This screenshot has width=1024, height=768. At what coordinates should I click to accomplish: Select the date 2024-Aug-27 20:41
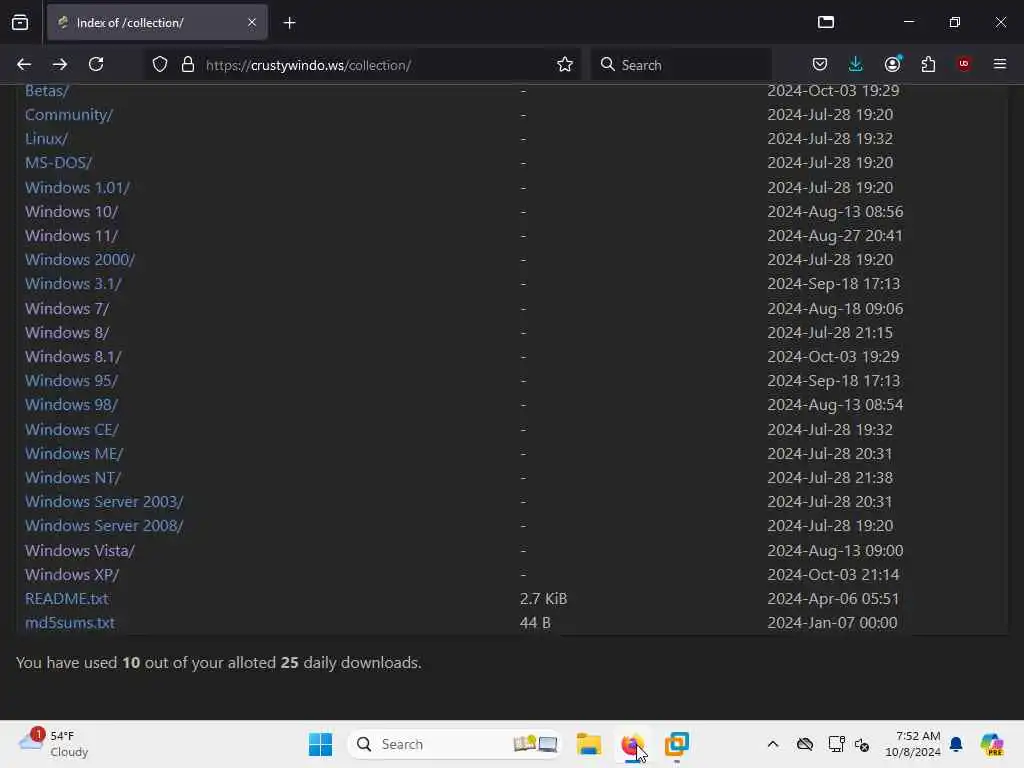tap(835, 236)
